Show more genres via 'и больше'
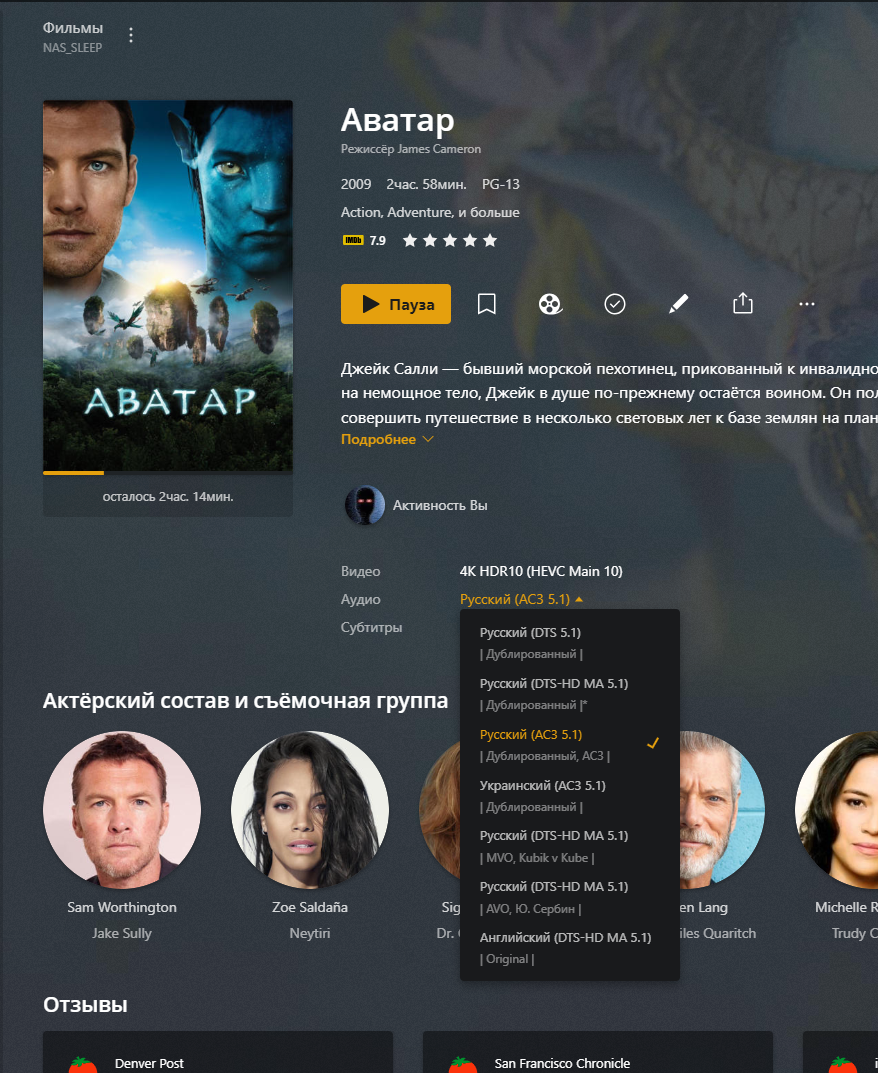The width and height of the screenshot is (878, 1073). point(489,212)
